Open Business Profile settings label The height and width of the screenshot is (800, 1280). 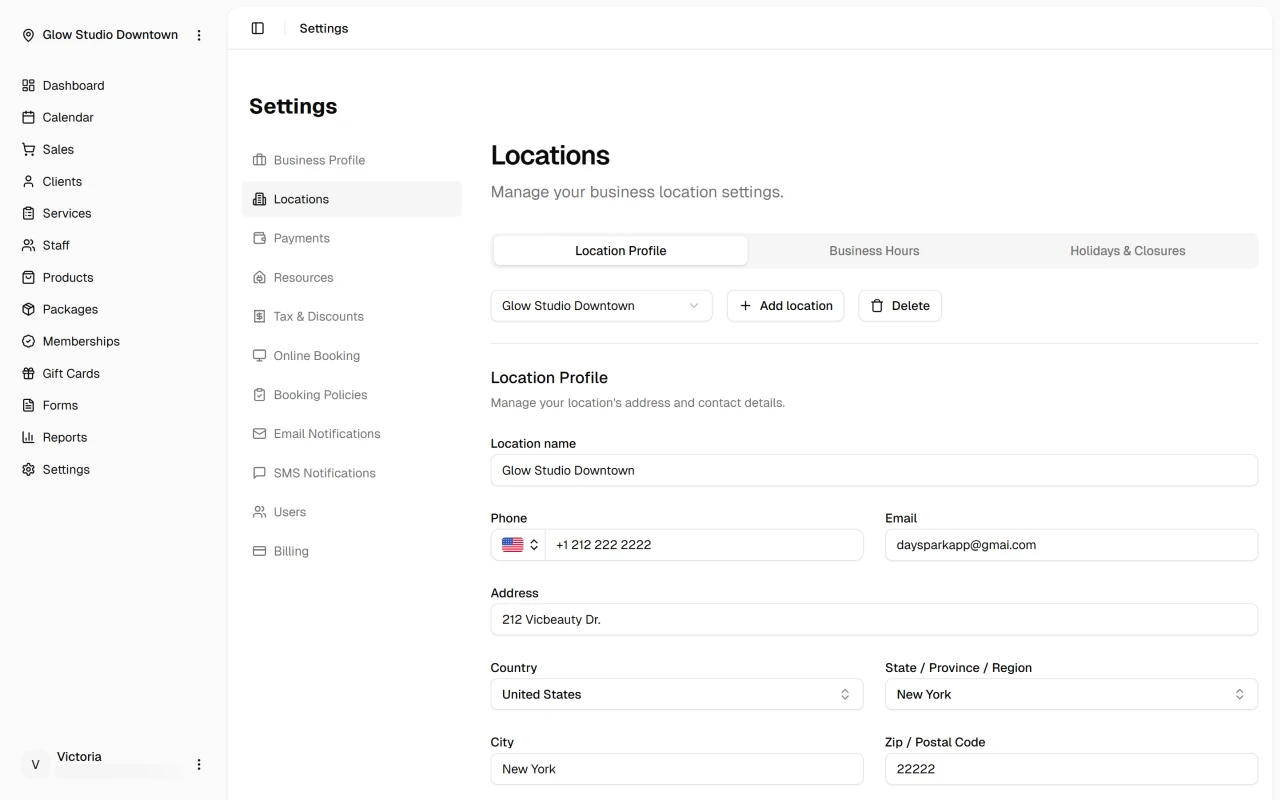(x=319, y=160)
